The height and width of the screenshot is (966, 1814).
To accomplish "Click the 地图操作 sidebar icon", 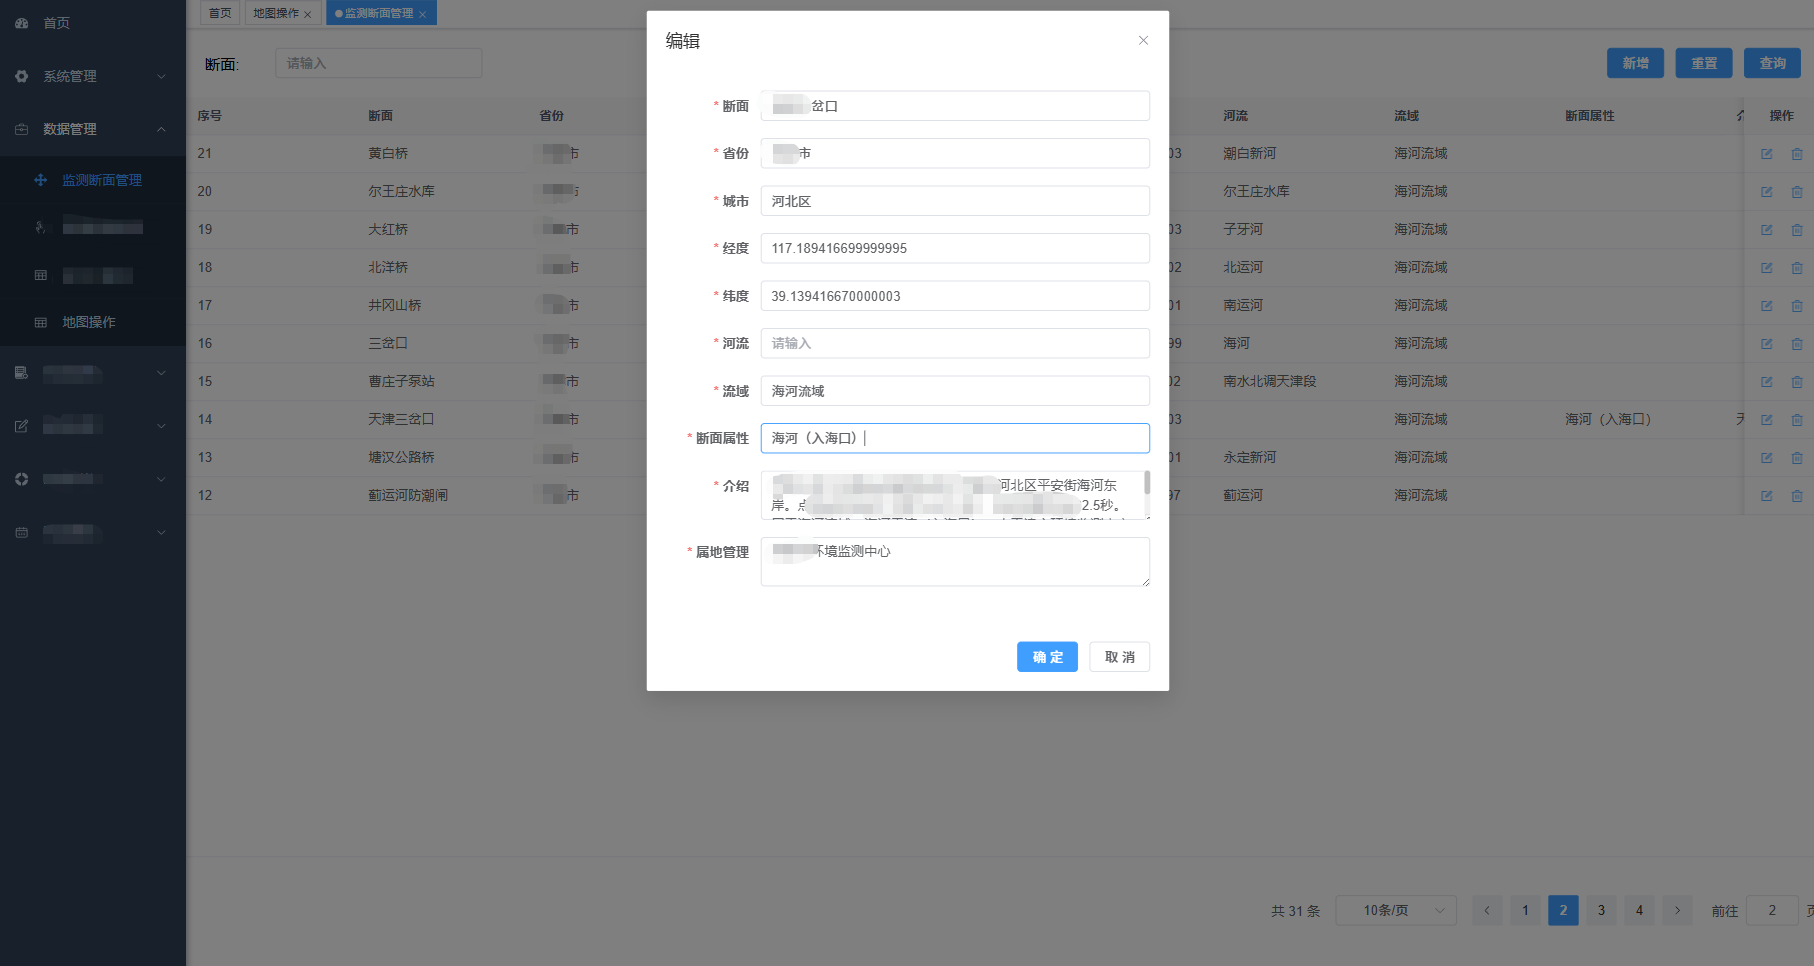I will pyautogui.click(x=41, y=322).
